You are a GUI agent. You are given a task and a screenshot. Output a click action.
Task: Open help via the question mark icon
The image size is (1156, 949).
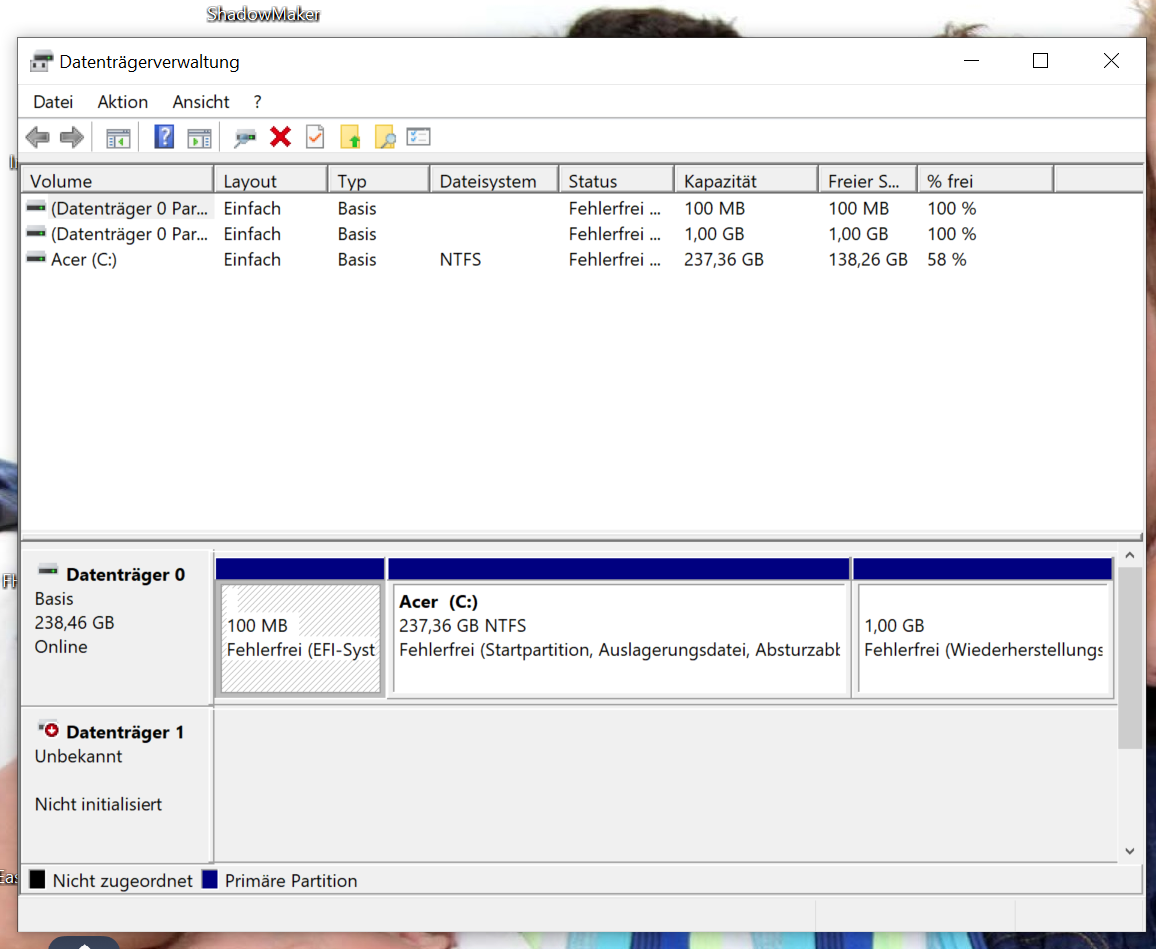[x=163, y=137]
